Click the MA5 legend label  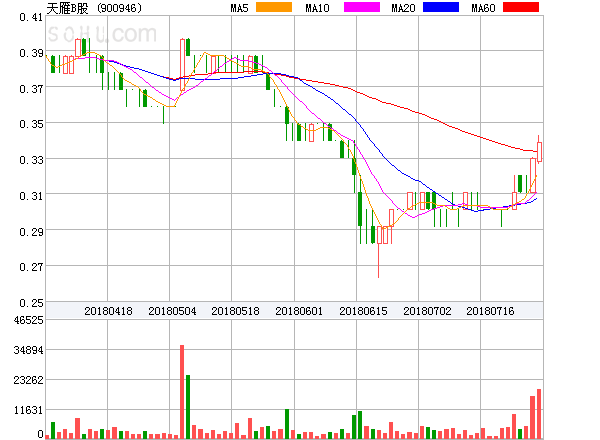click(x=239, y=8)
